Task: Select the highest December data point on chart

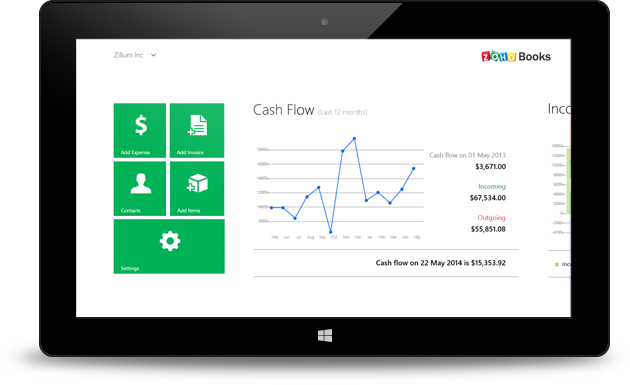Action: pyautogui.click(x=354, y=139)
